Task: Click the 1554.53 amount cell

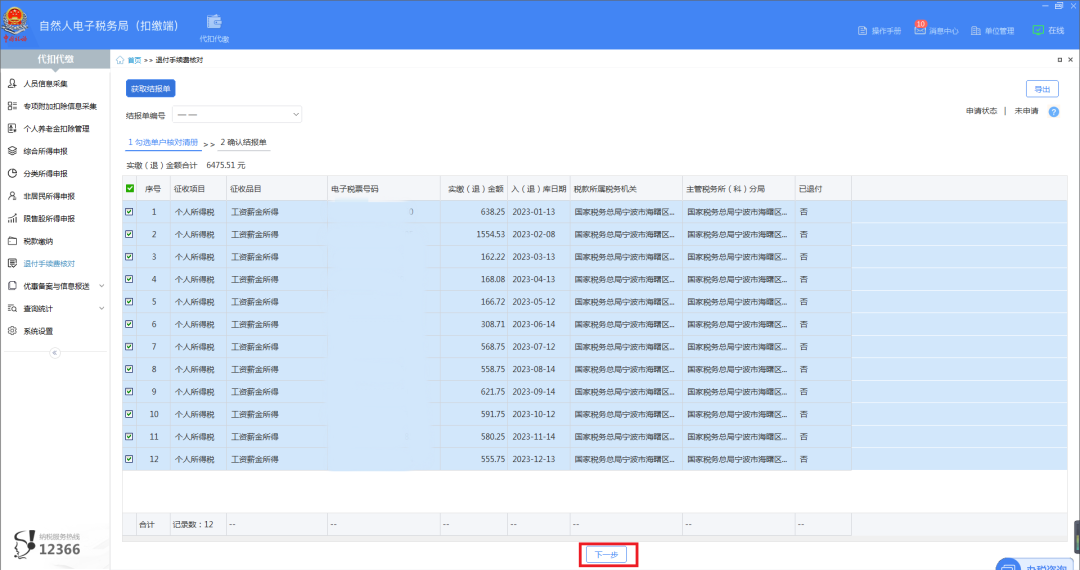Action: coord(490,234)
